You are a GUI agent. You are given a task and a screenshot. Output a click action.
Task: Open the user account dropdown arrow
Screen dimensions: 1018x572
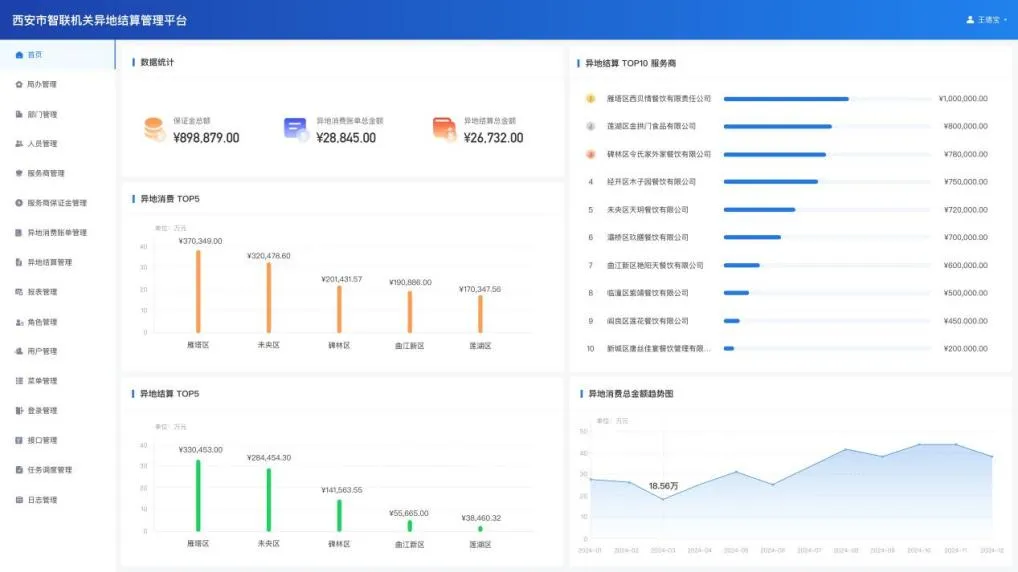1005,20
